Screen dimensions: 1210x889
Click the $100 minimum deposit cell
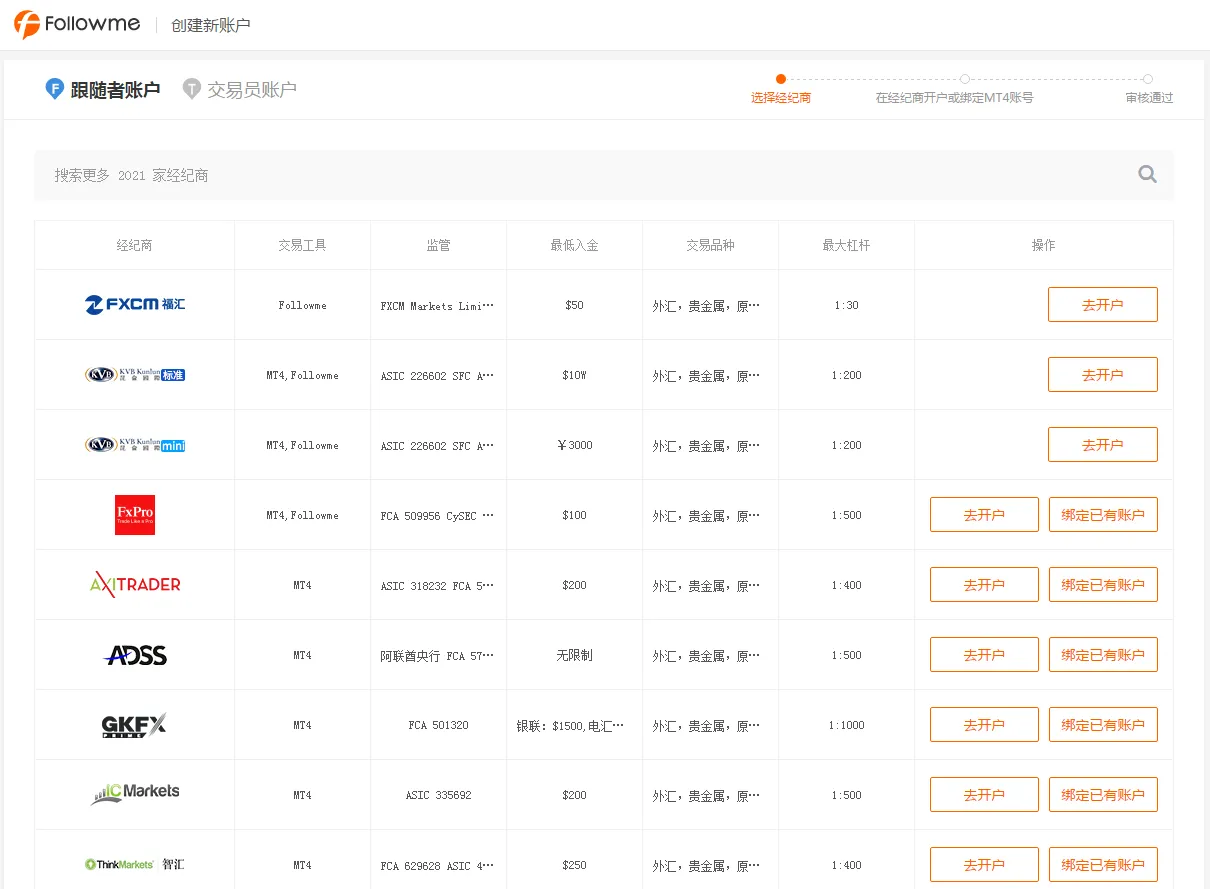[x=574, y=515]
